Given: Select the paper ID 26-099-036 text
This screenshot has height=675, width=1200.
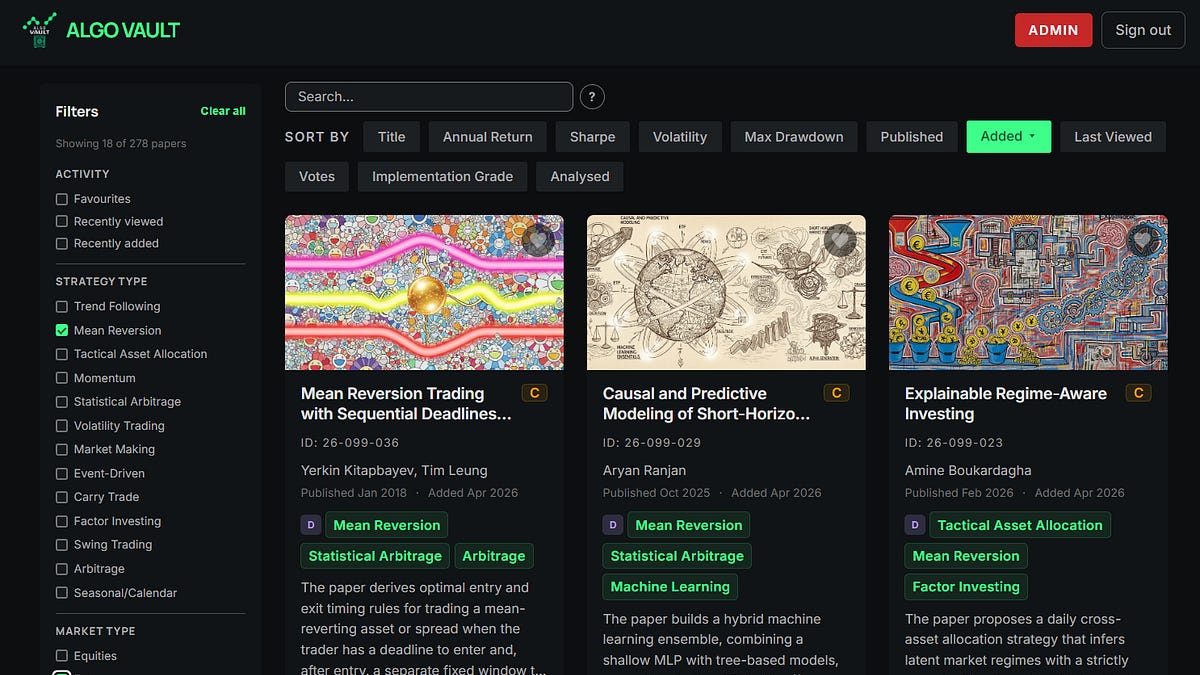Looking at the screenshot, I should pyautogui.click(x=350, y=443).
